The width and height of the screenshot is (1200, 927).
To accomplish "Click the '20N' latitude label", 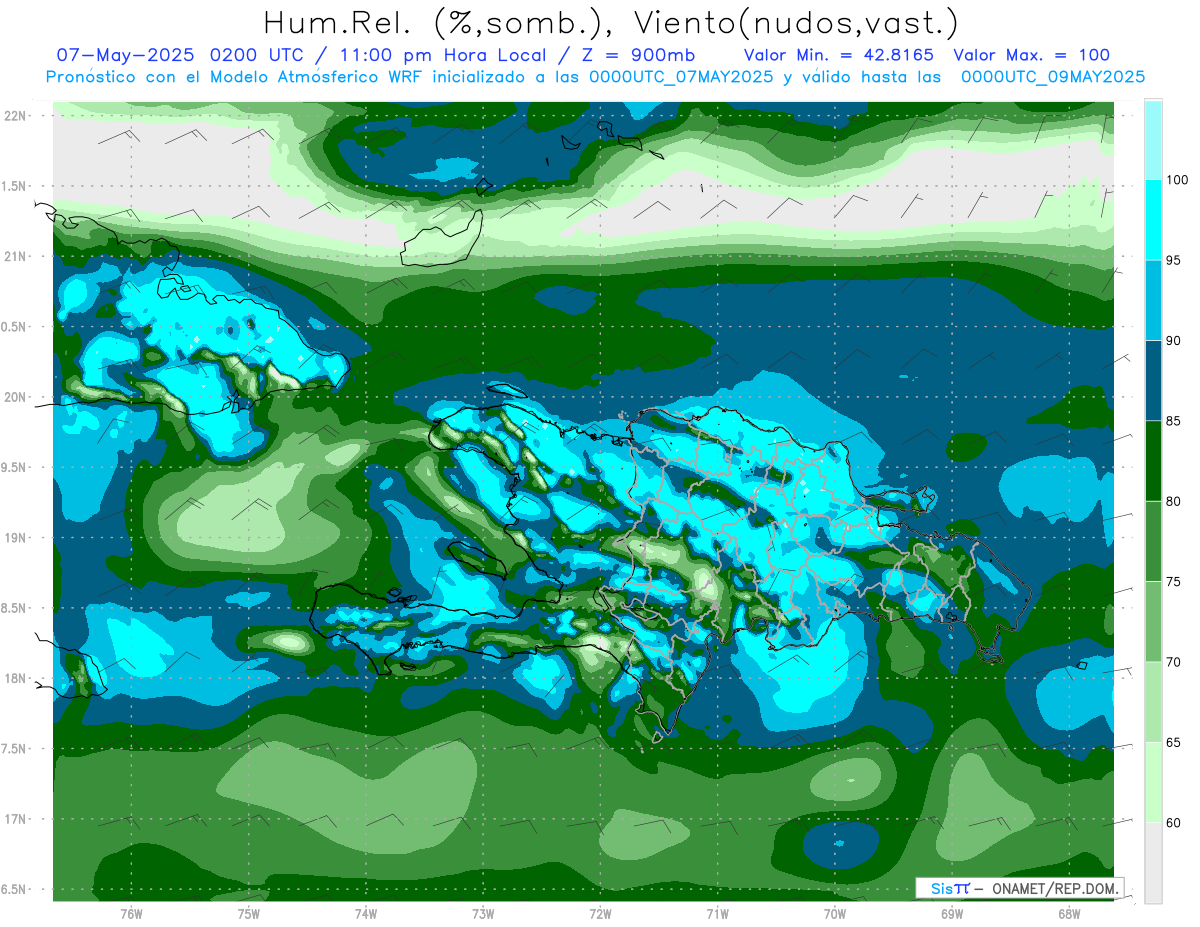I will click(15, 397).
